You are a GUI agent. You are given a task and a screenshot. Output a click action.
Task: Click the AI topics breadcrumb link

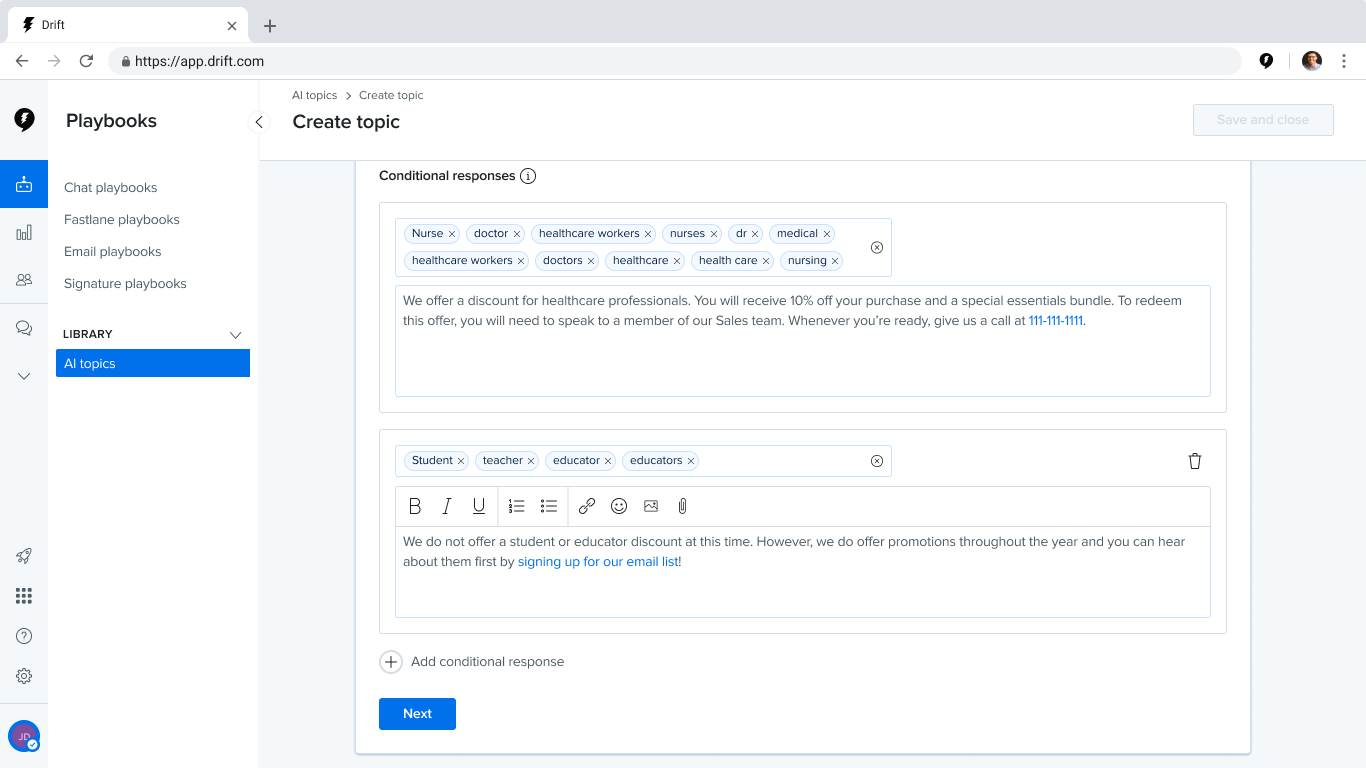[315, 96]
